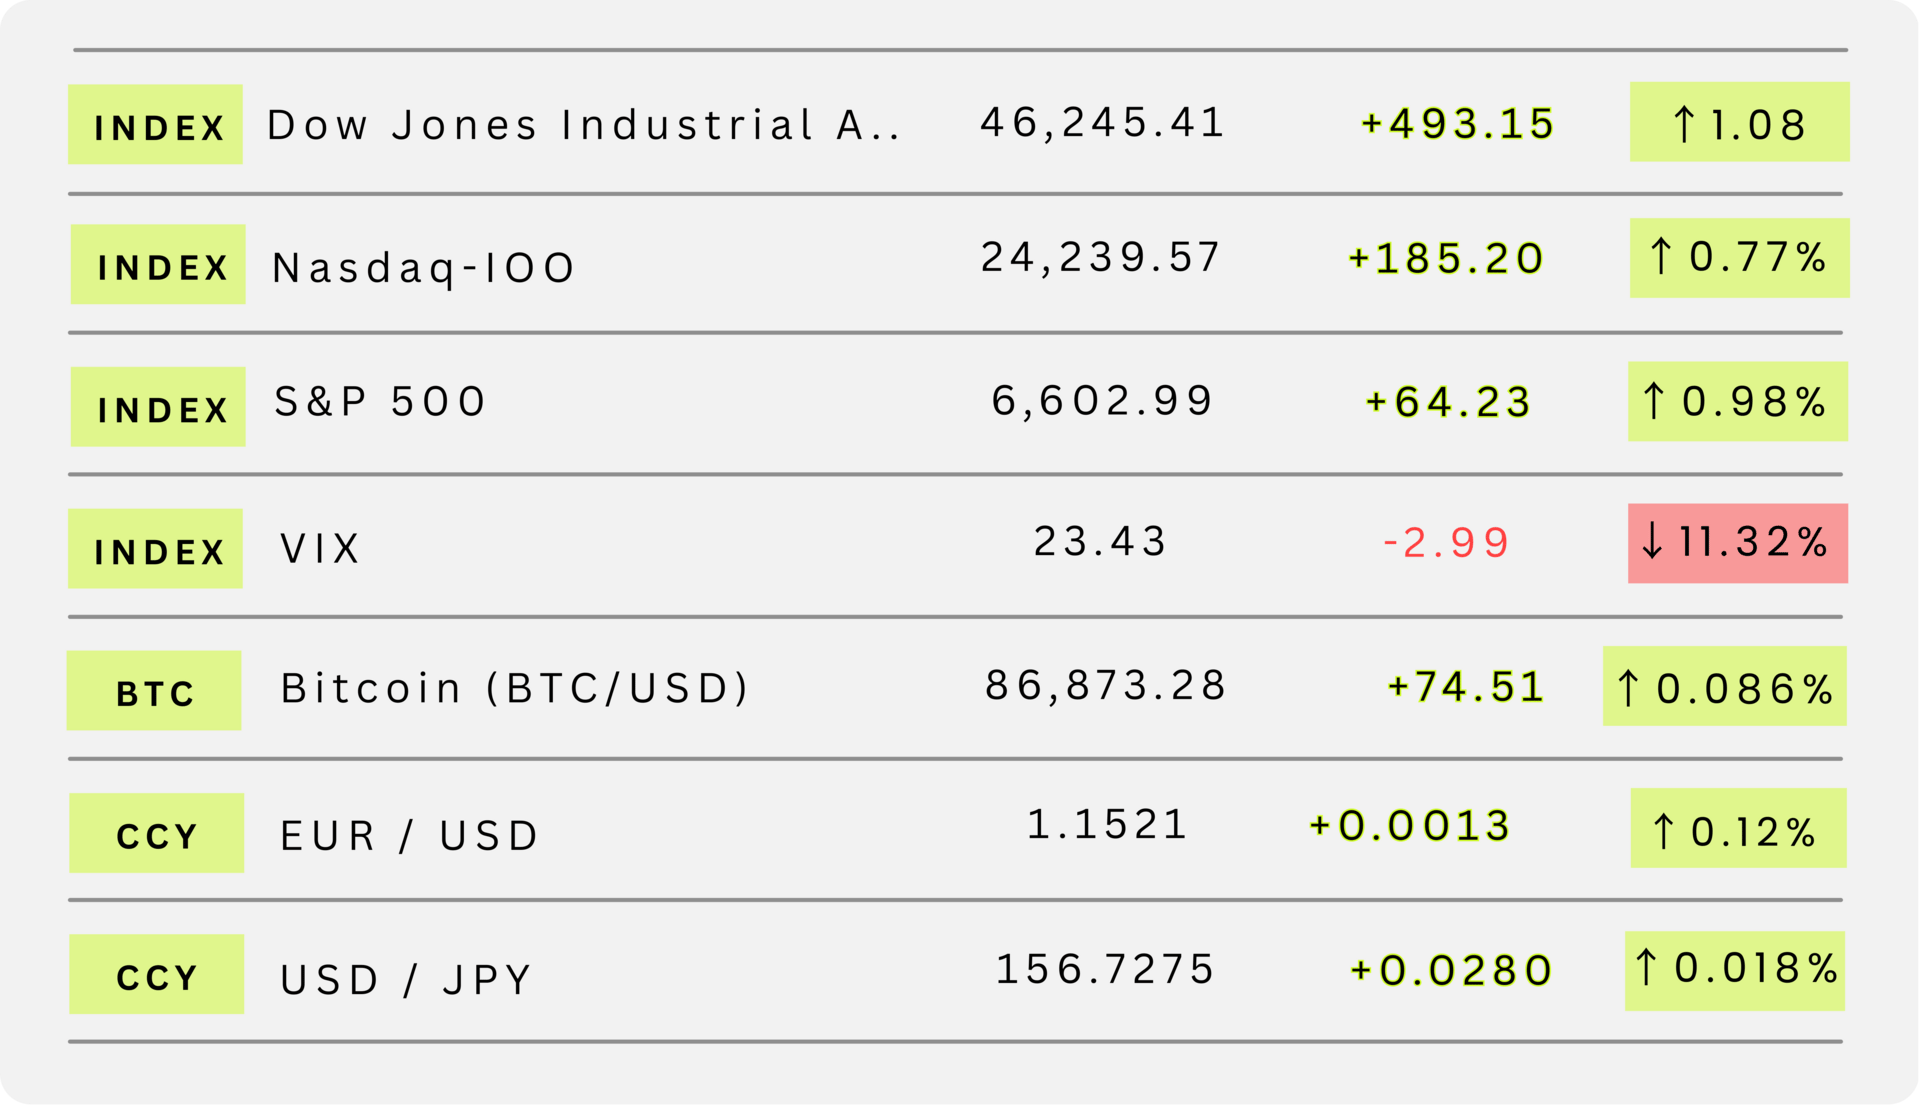Select the Bitcoin (BTC/USD) name
This screenshot has width=1920, height=1105.
[x=515, y=688]
